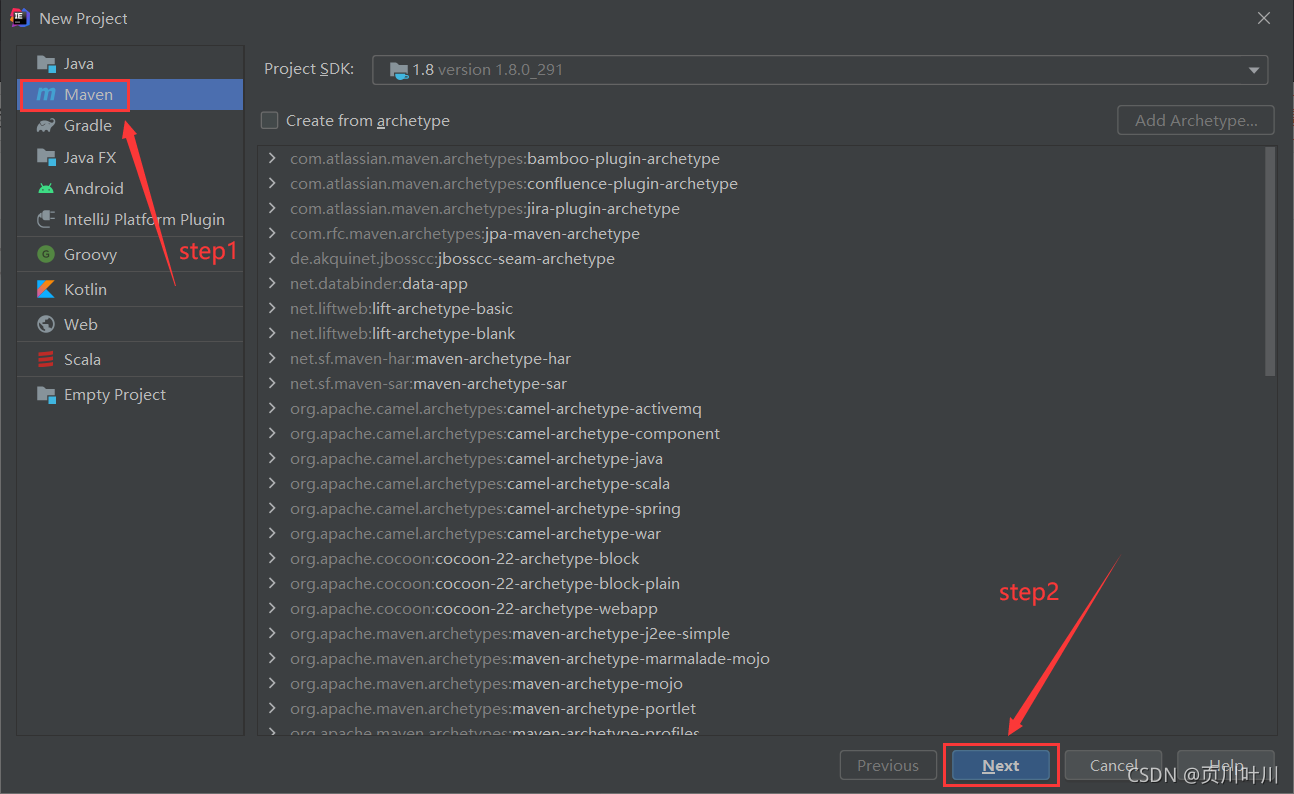Click the IntelliJ IDEA logo in title bar
The image size is (1294, 794).
coord(19,18)
